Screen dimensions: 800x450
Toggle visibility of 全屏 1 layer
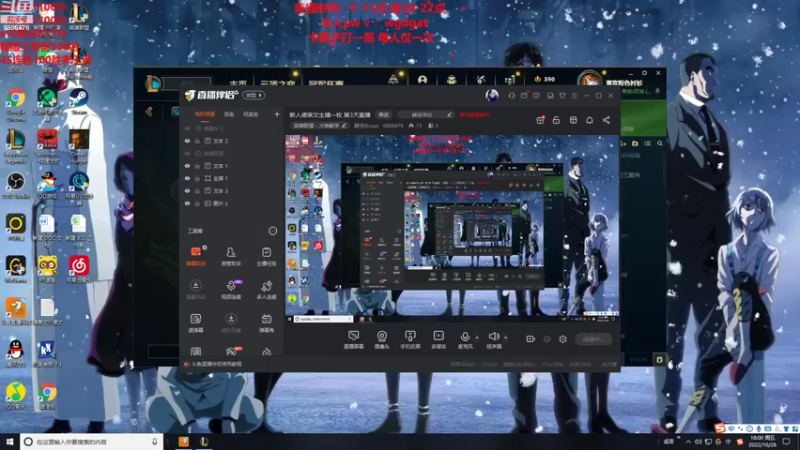pyautogui.click(x=187, y=179)
